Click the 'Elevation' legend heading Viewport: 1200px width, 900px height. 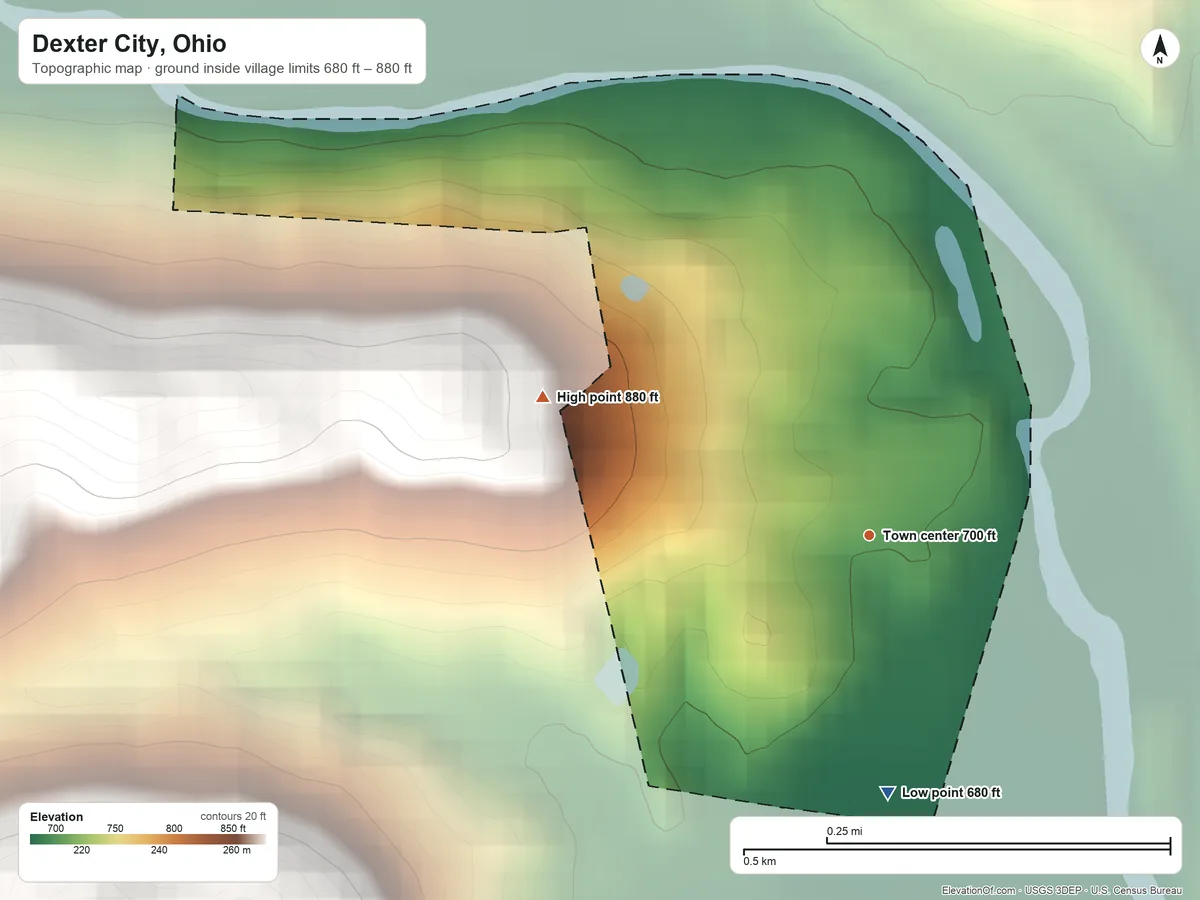57,817
